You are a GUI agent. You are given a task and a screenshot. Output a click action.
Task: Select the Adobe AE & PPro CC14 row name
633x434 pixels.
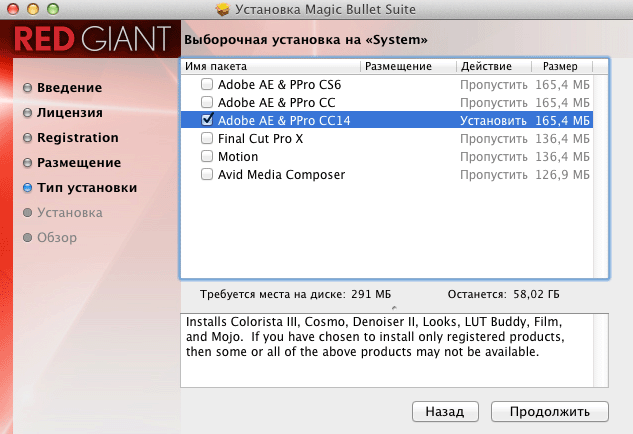284,120
